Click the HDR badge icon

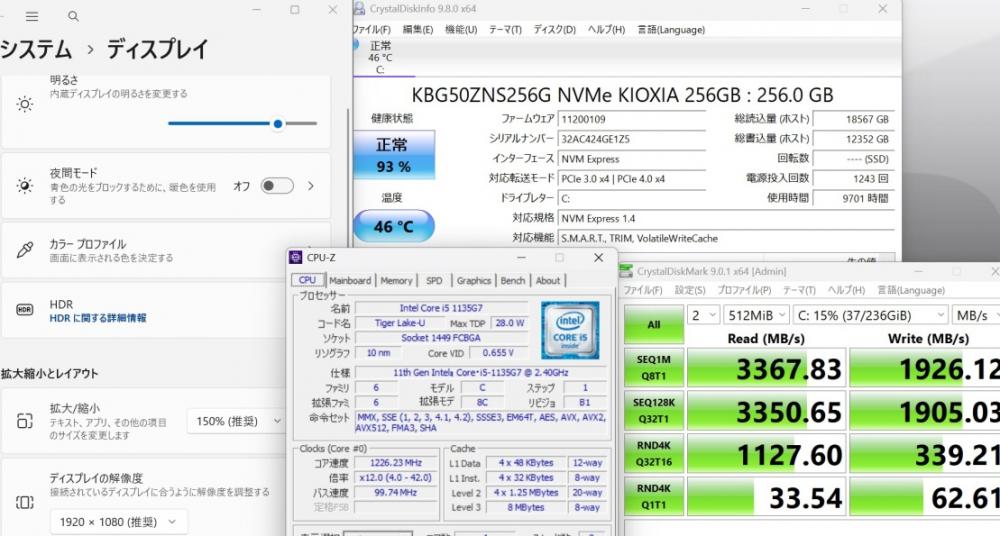pyautogui.click(x=25, y=309)
